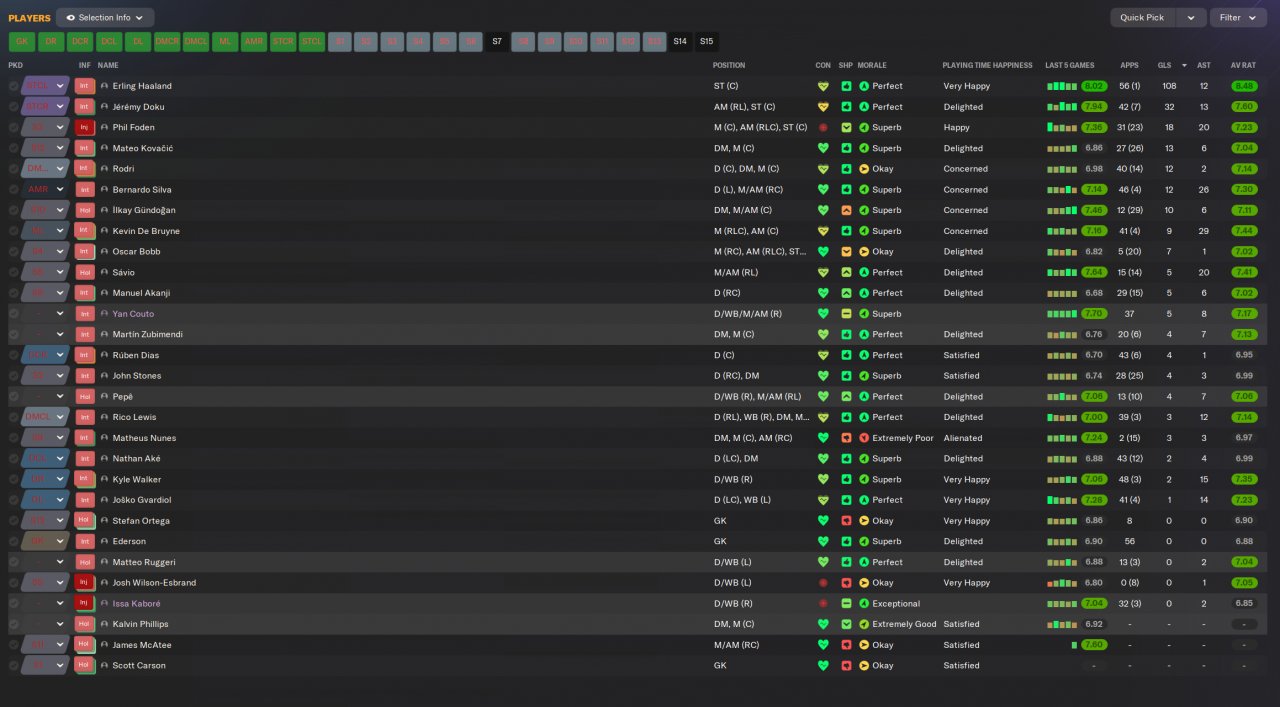Screen dimensions: 1280x707
Task: Toggle the selection check for Pepê
Action: 14,396
